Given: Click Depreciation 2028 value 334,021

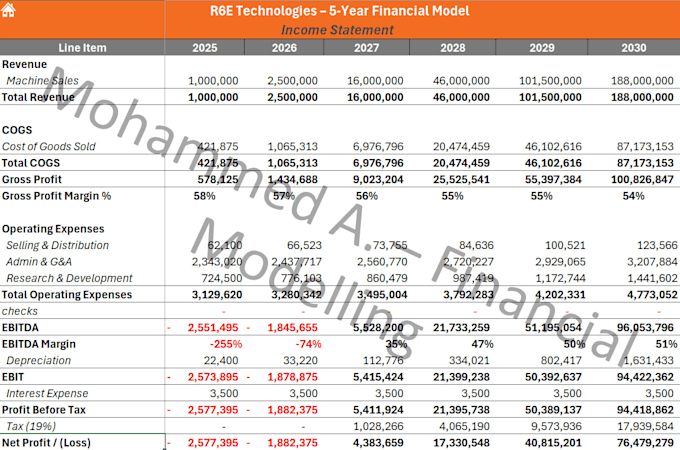Looking at the screenshot, I should click(469, 361).
